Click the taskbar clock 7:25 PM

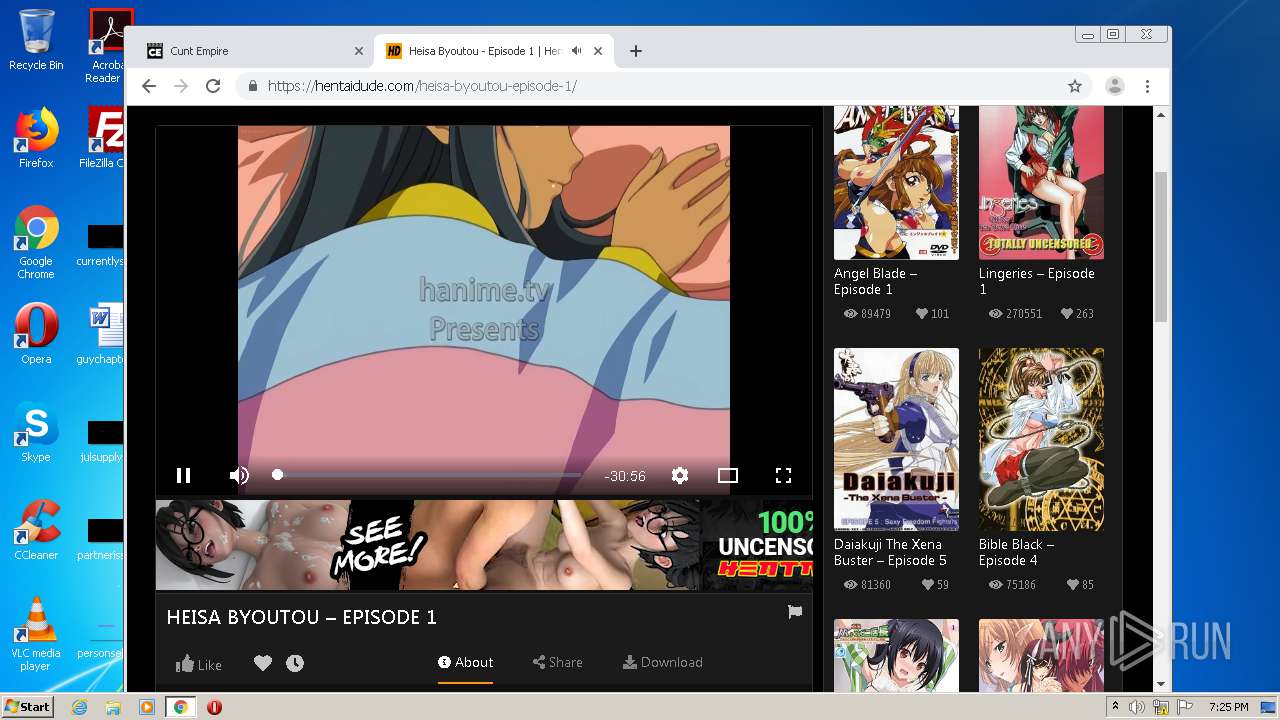click(1229, 707)
